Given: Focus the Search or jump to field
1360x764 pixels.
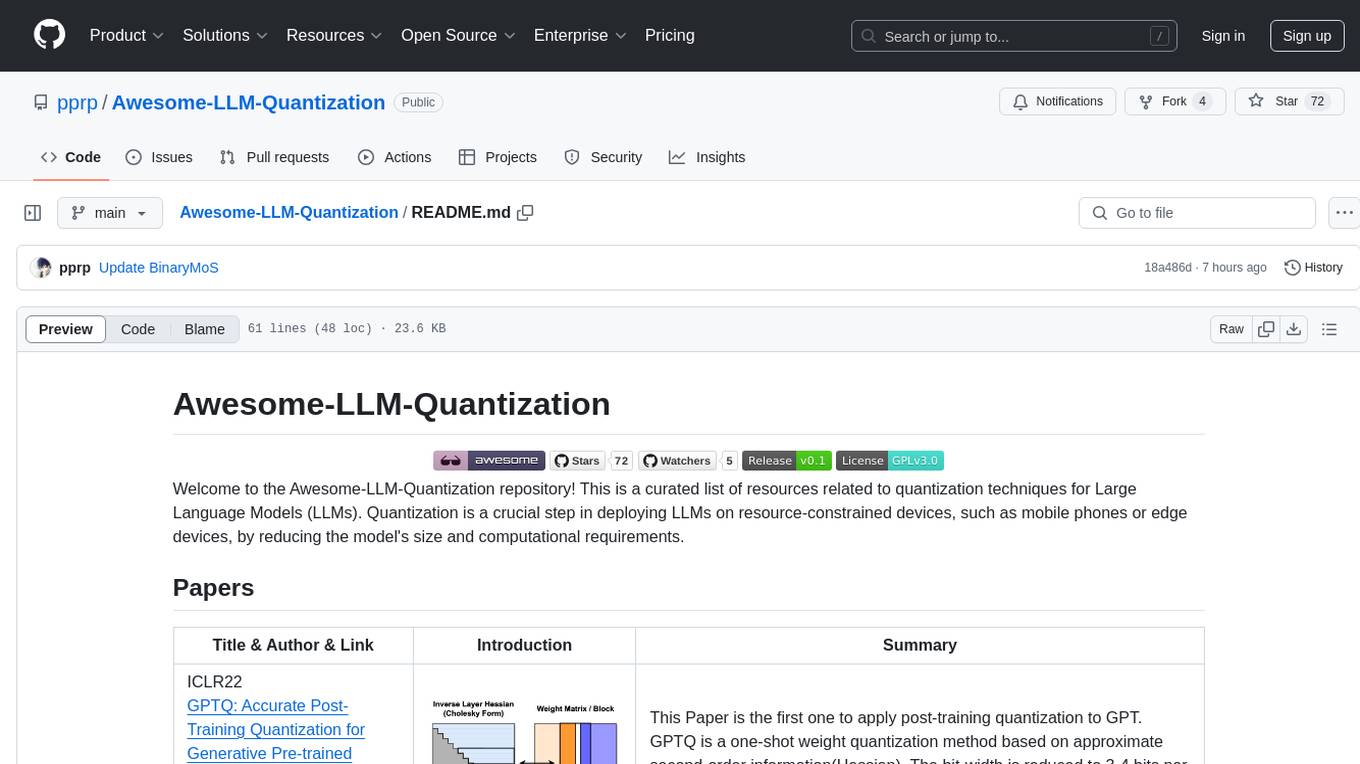Looking at the screenshot, I should pos(1015,36).
